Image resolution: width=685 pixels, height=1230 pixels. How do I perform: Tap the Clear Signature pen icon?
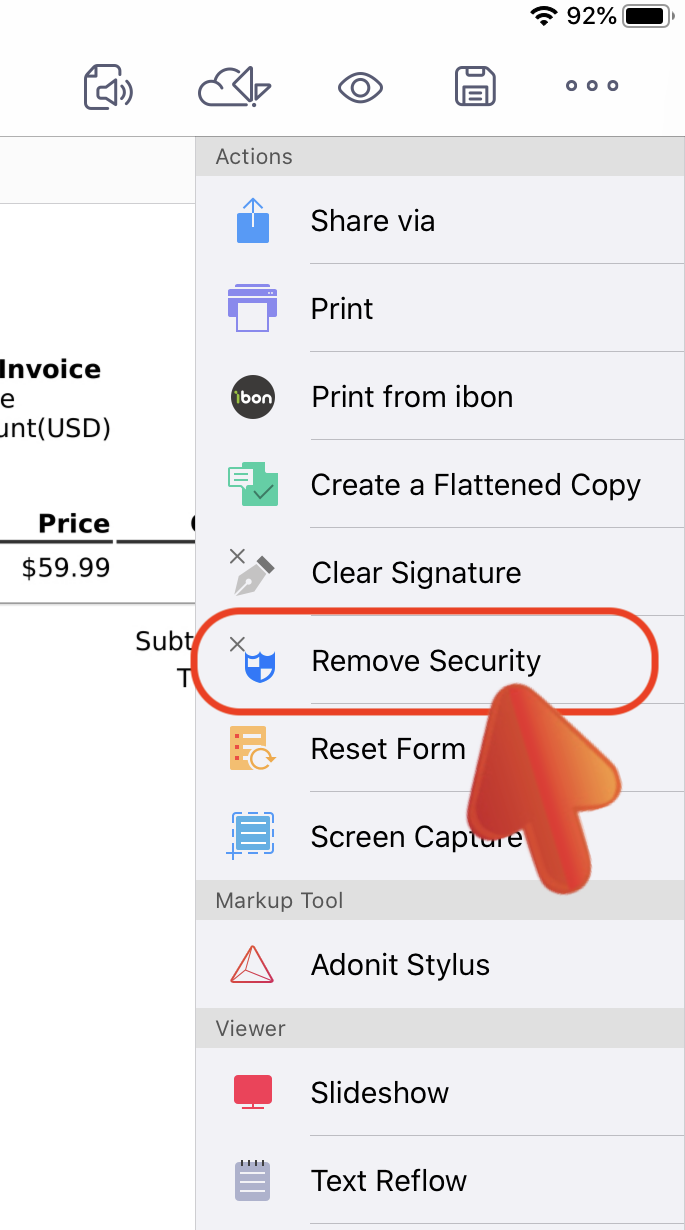(252, 572)
